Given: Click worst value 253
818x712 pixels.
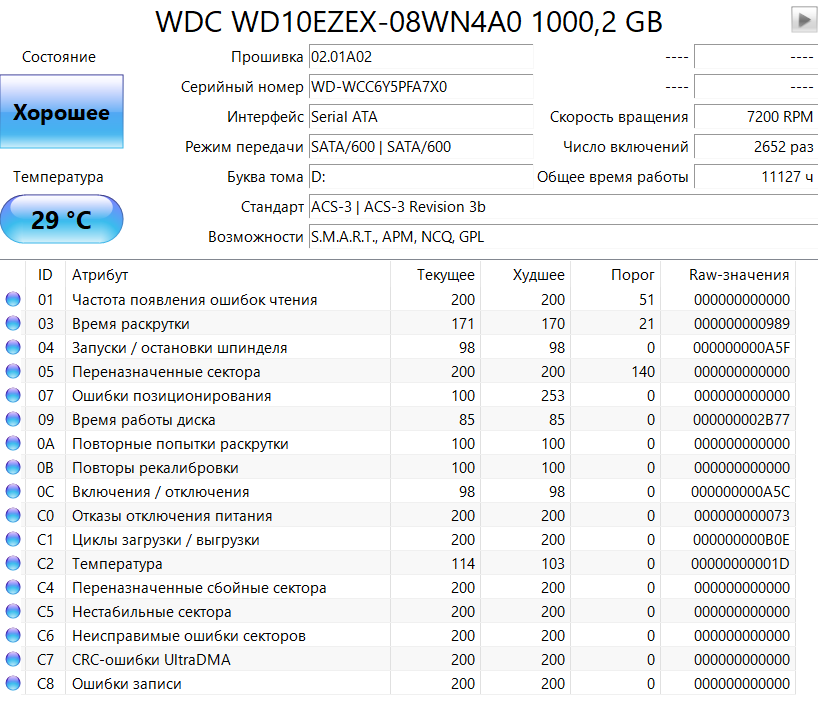Looking at the screenshot, I should 552,395.
